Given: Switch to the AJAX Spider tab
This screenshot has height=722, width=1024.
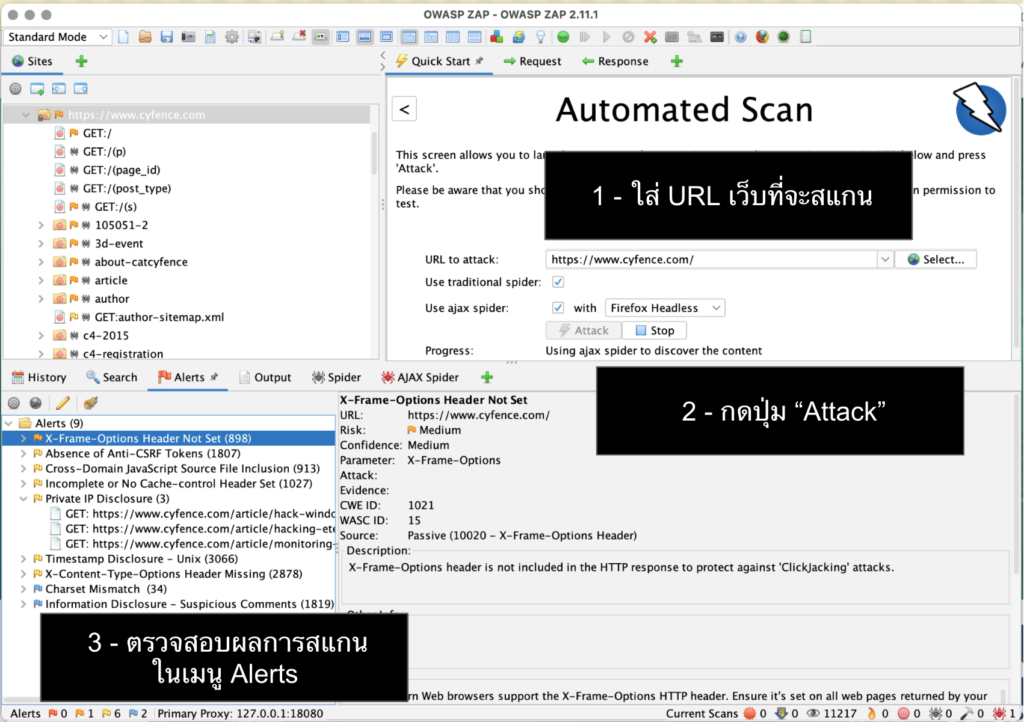Looking at the screenshot, I should click(x=420, y=377).
